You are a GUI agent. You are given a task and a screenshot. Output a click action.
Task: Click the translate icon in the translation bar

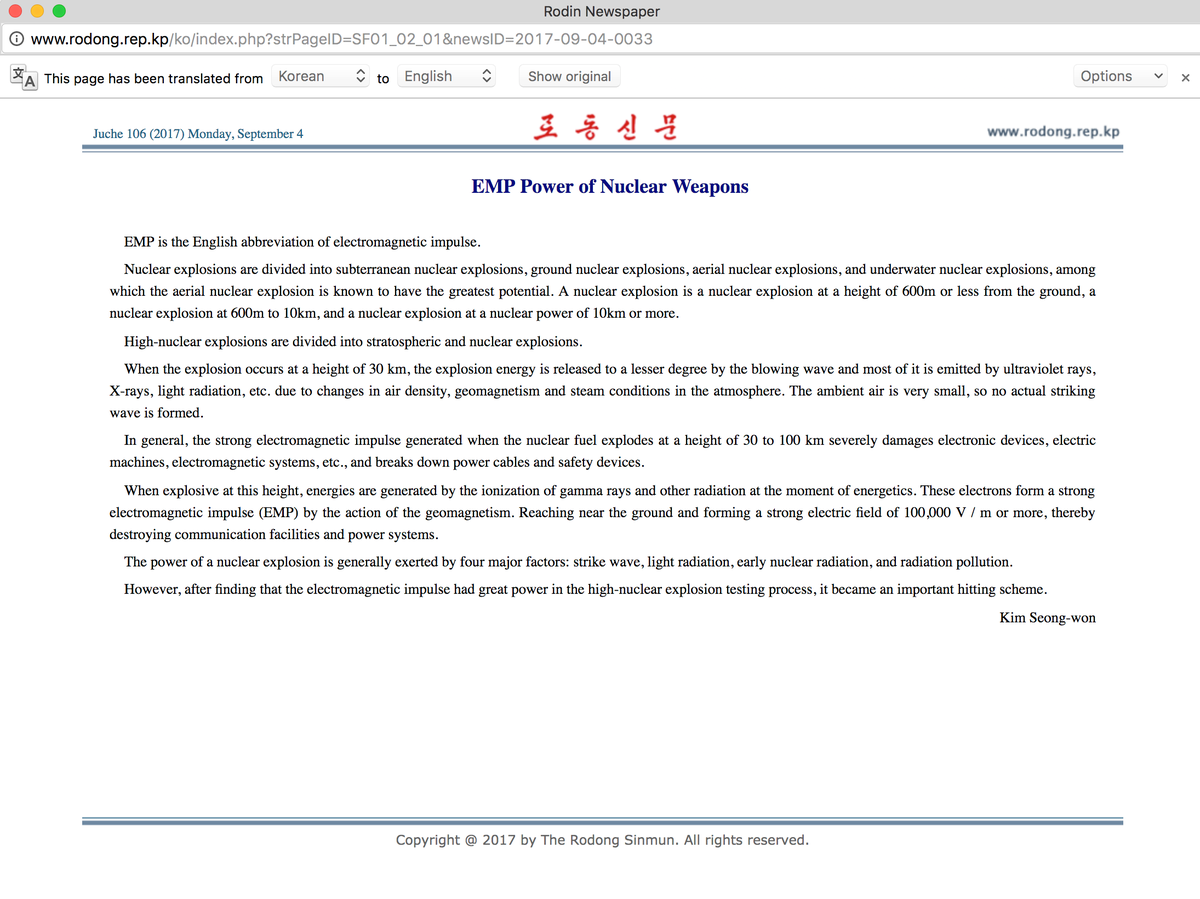point(23,77)
